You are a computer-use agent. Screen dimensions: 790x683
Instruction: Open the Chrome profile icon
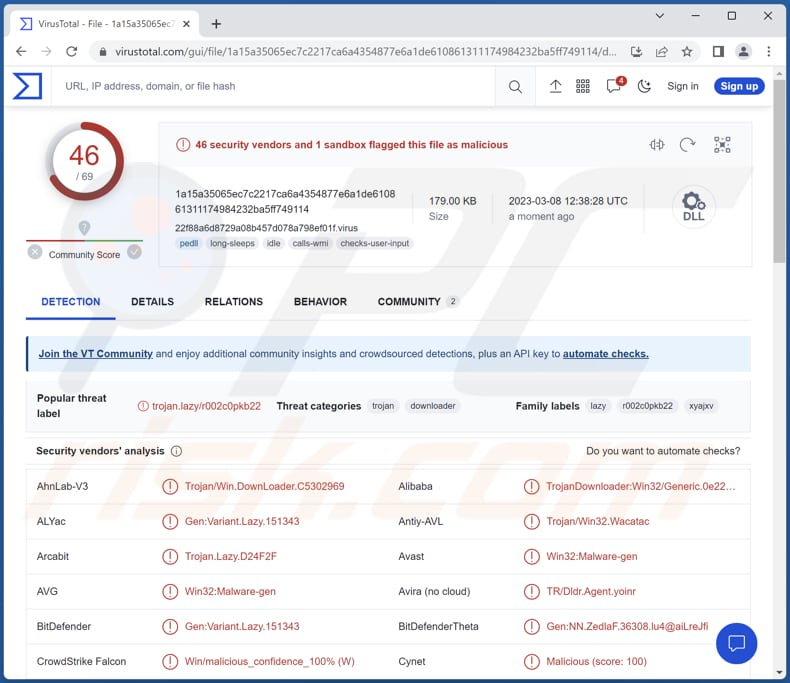[x=743, y=51]
